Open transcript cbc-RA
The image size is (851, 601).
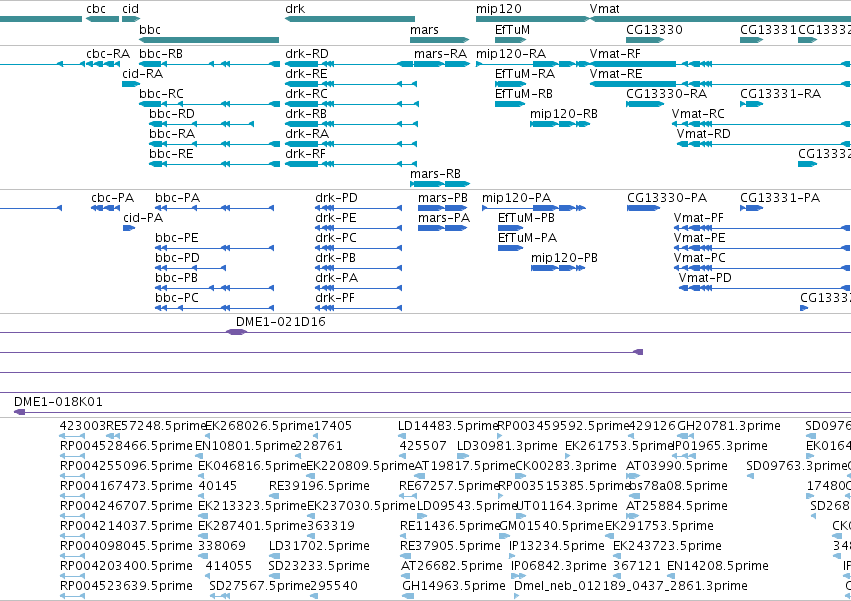[x=108, y=54]
